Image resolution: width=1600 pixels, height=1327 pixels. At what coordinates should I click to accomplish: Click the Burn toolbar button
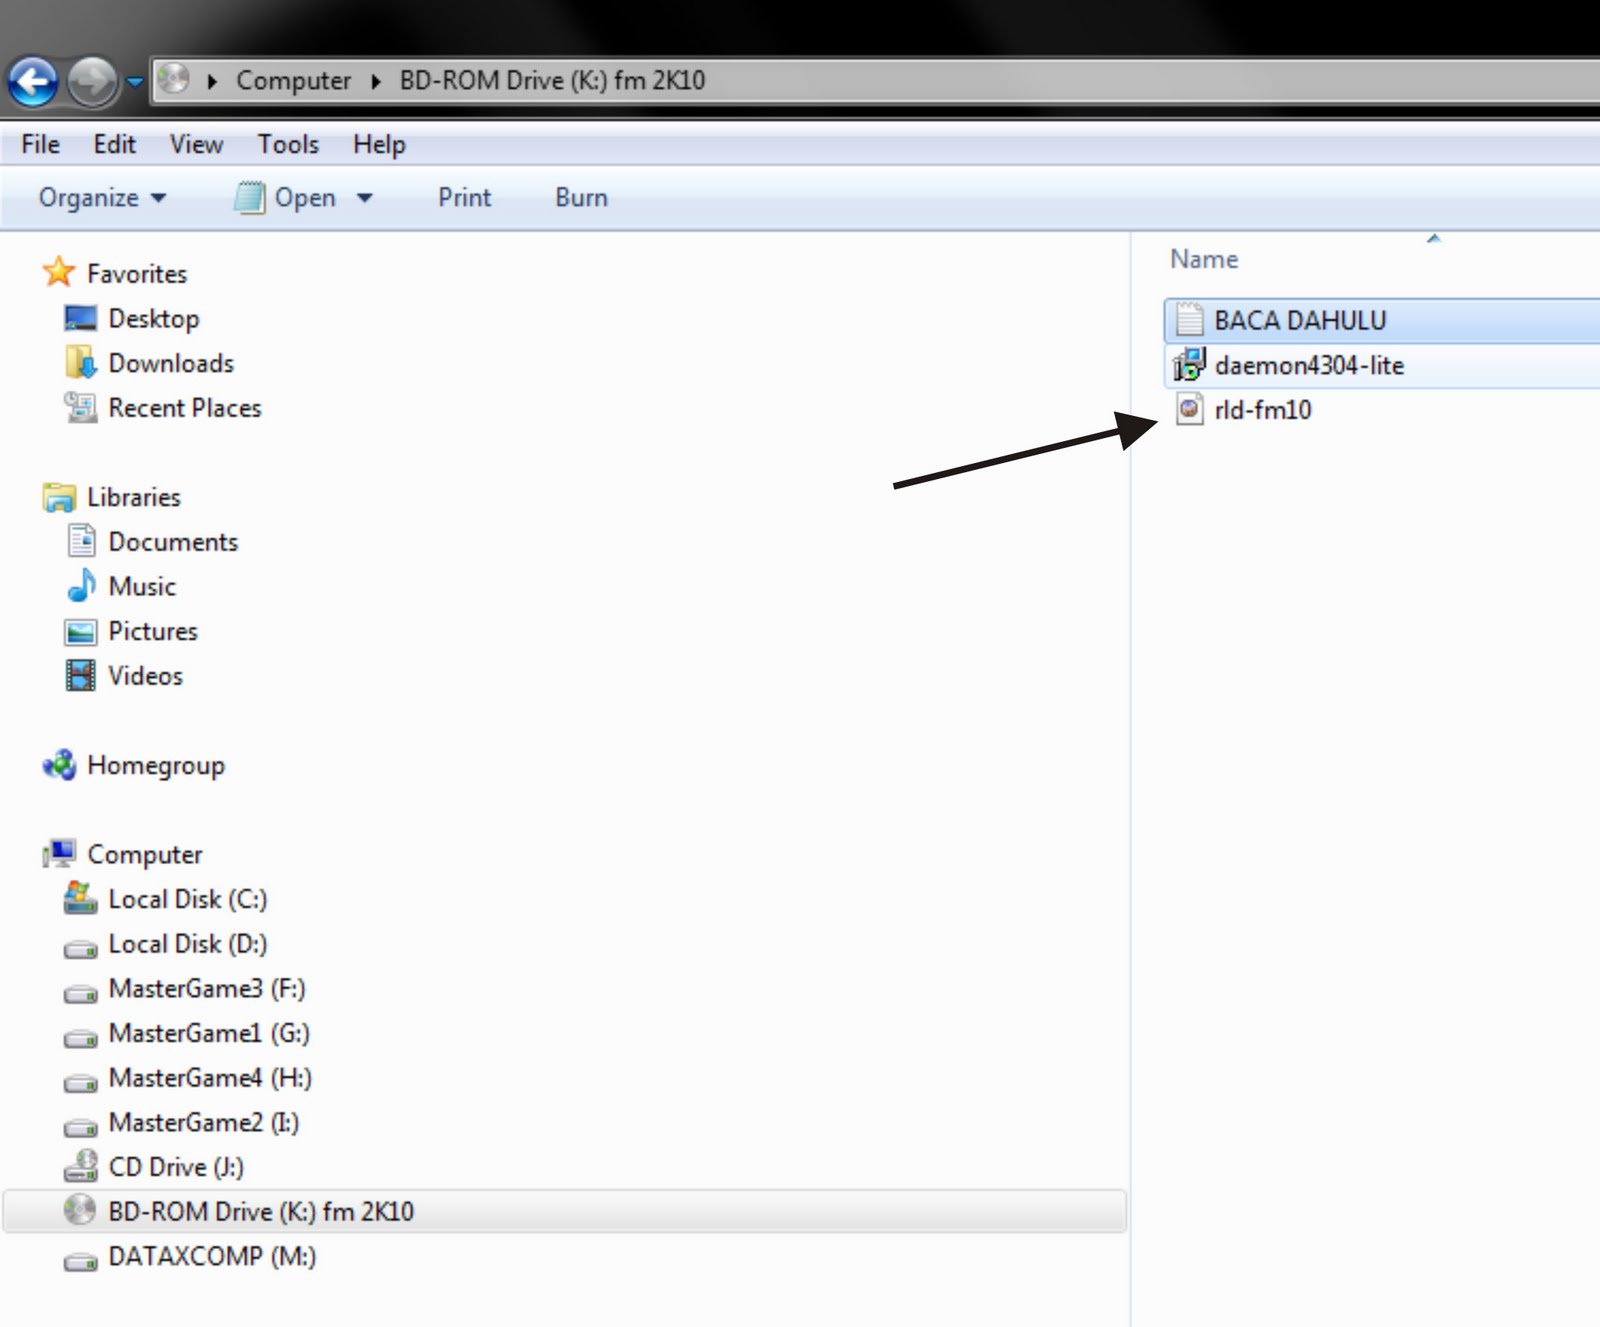click(581, 198)
